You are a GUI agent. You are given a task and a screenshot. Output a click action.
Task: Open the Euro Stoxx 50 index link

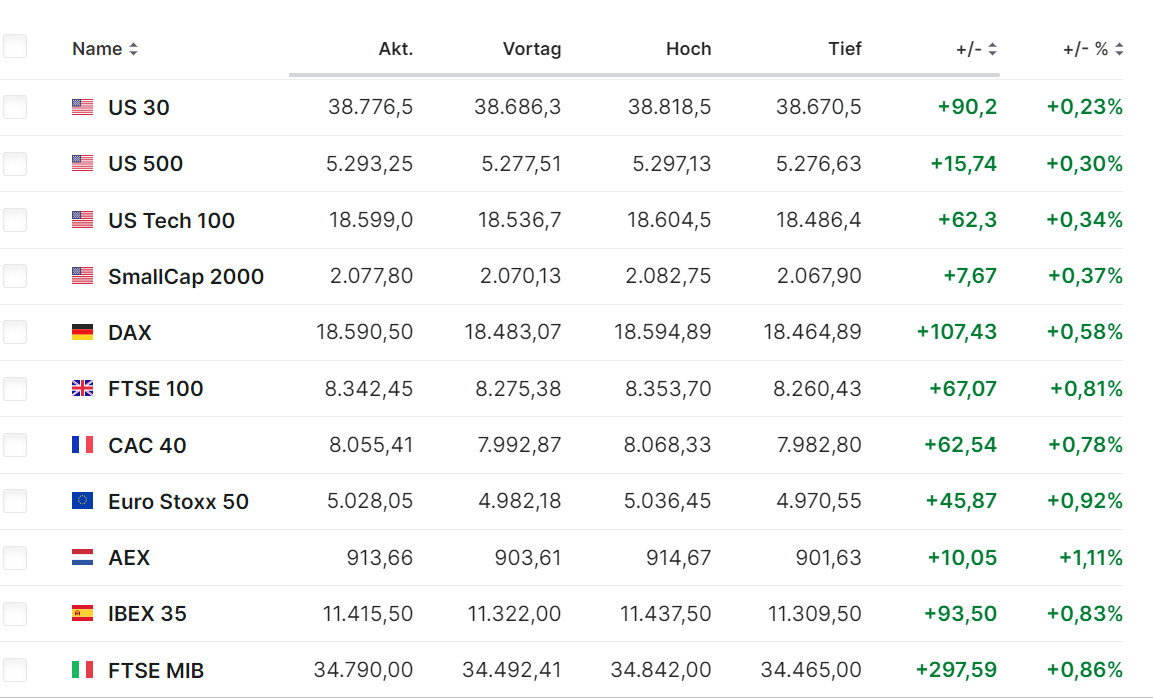tap(178, 501)
